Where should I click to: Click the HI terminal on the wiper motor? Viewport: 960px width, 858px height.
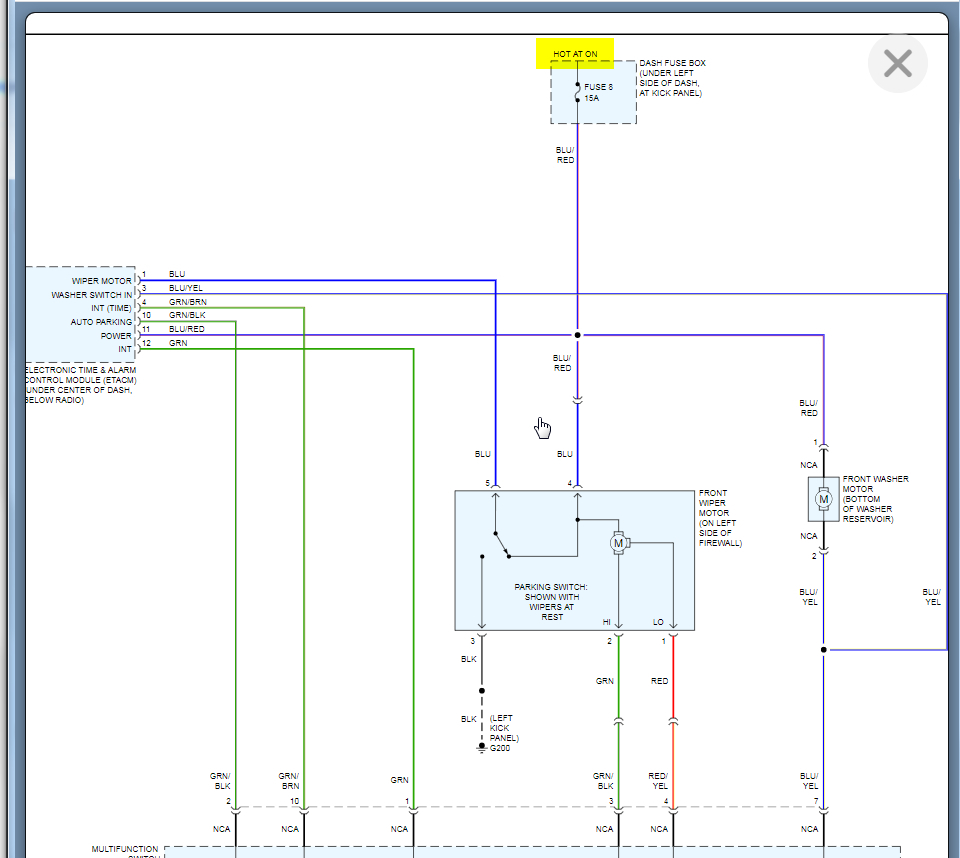(607, 622)
